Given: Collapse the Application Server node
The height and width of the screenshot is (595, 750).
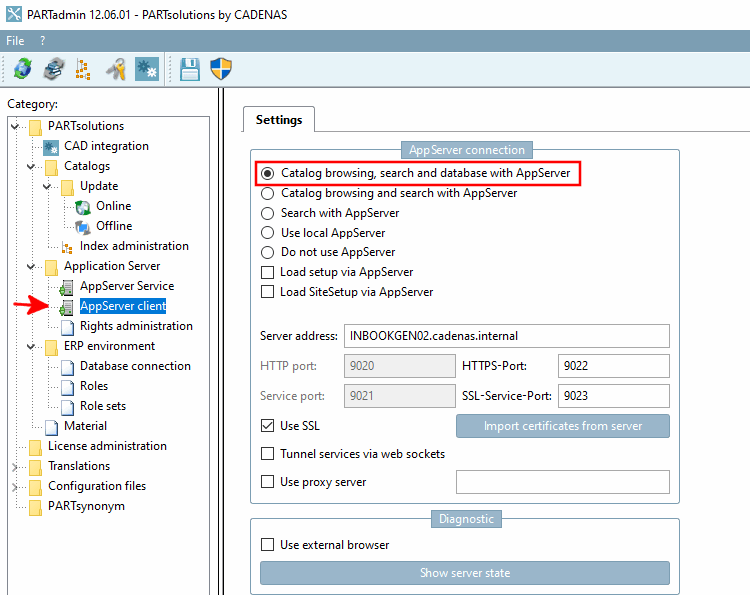Looking at the screenshot, I should coord(31,266).
